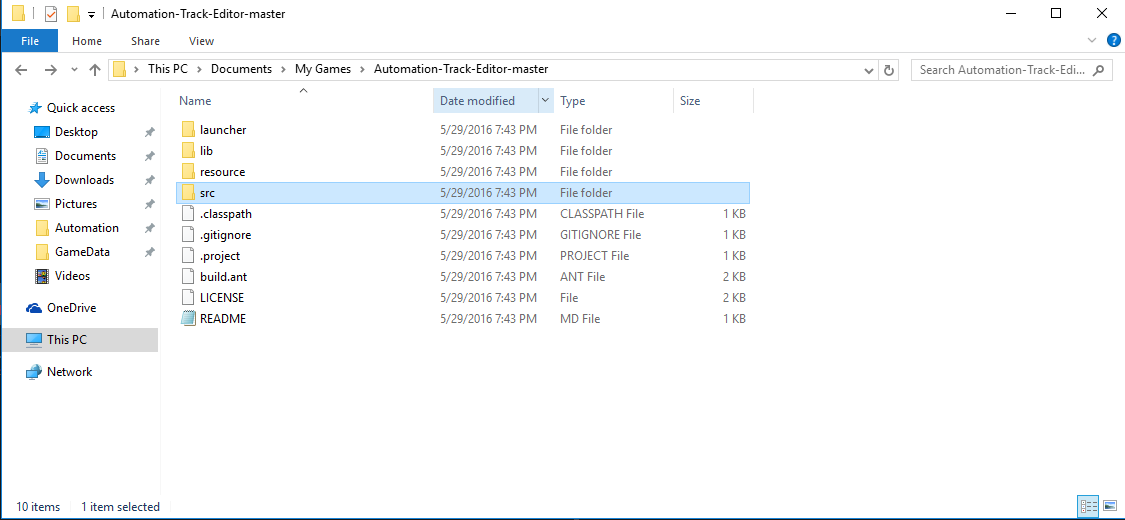Click the README file icon

190,319
